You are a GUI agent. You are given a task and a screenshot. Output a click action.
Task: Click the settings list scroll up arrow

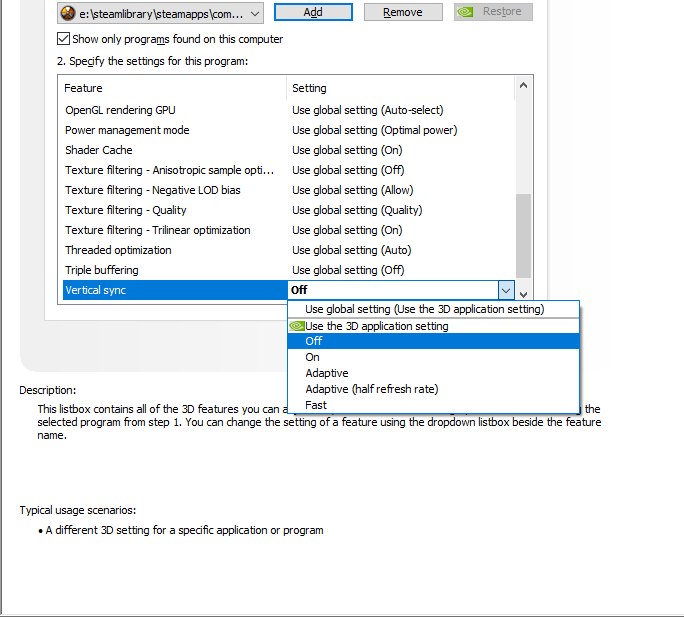[523, 86]
